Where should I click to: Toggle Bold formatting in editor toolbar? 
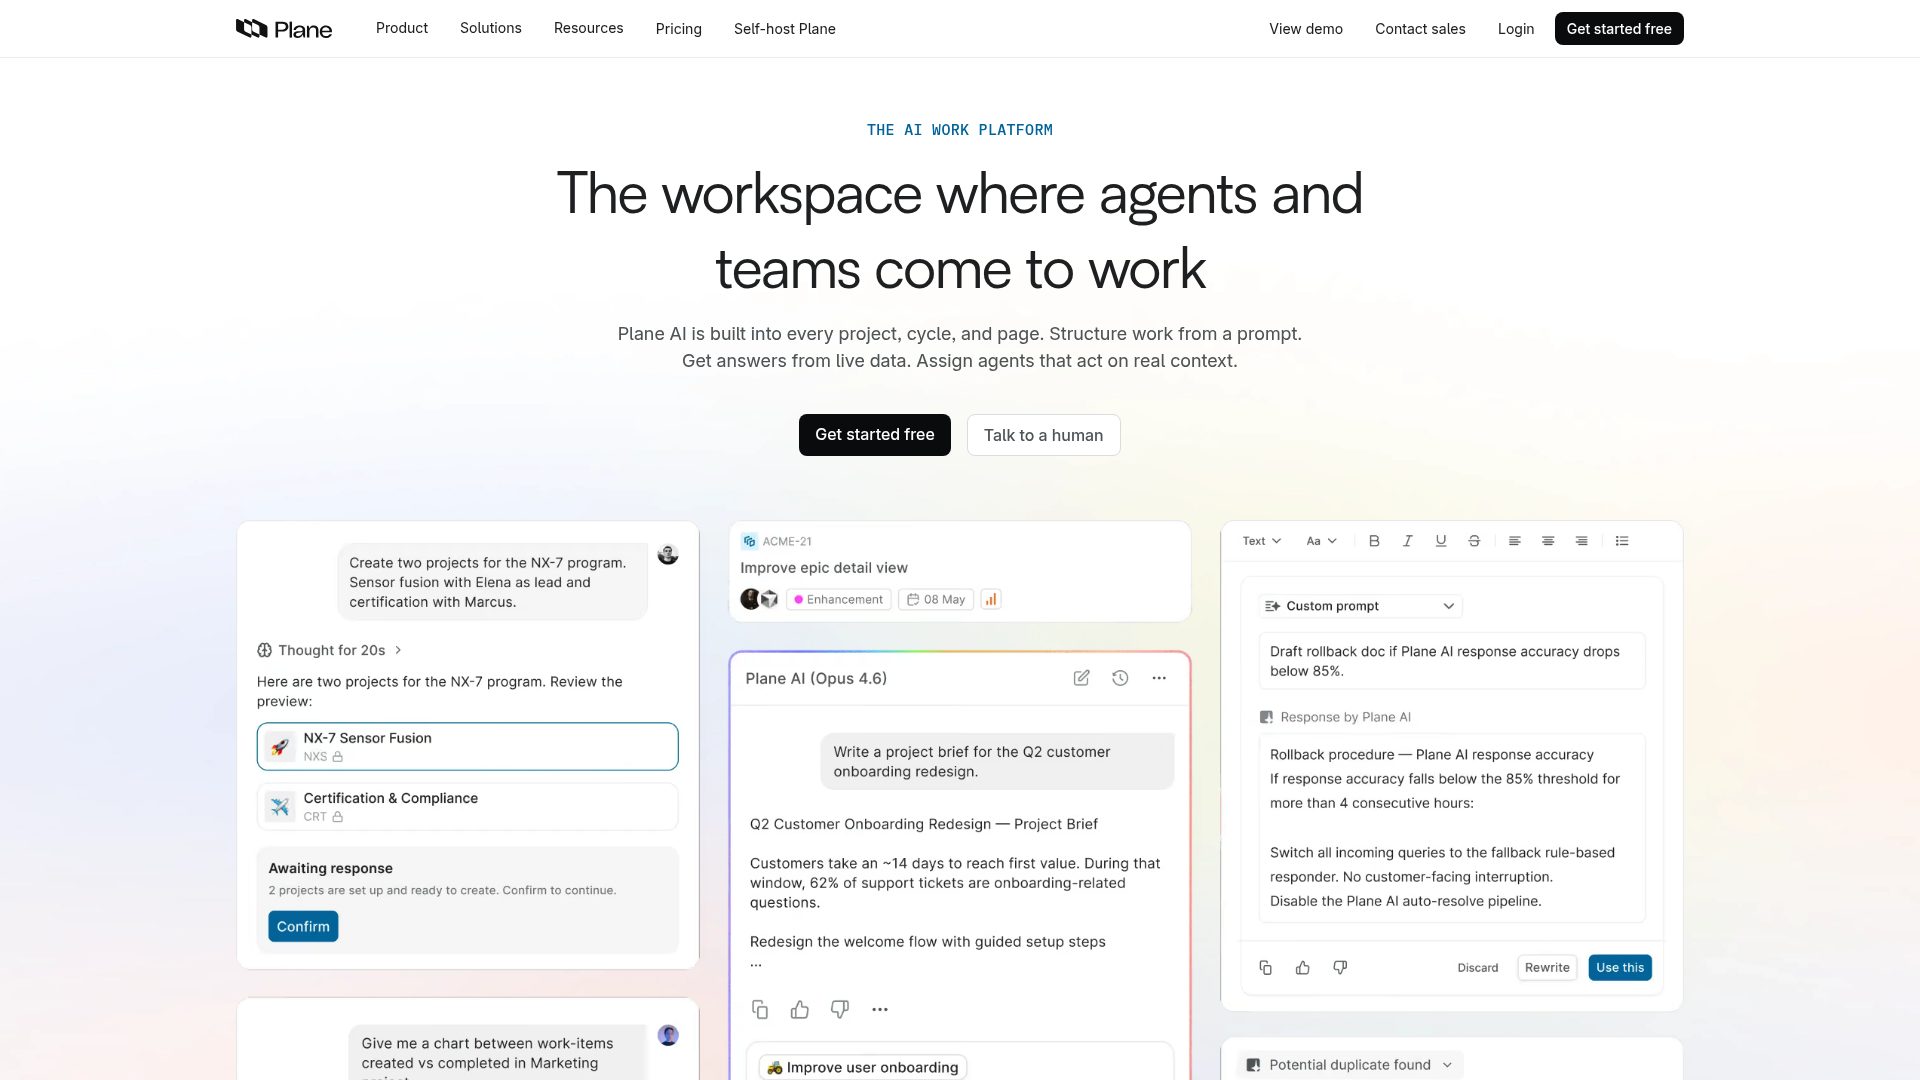(1374, 541)
